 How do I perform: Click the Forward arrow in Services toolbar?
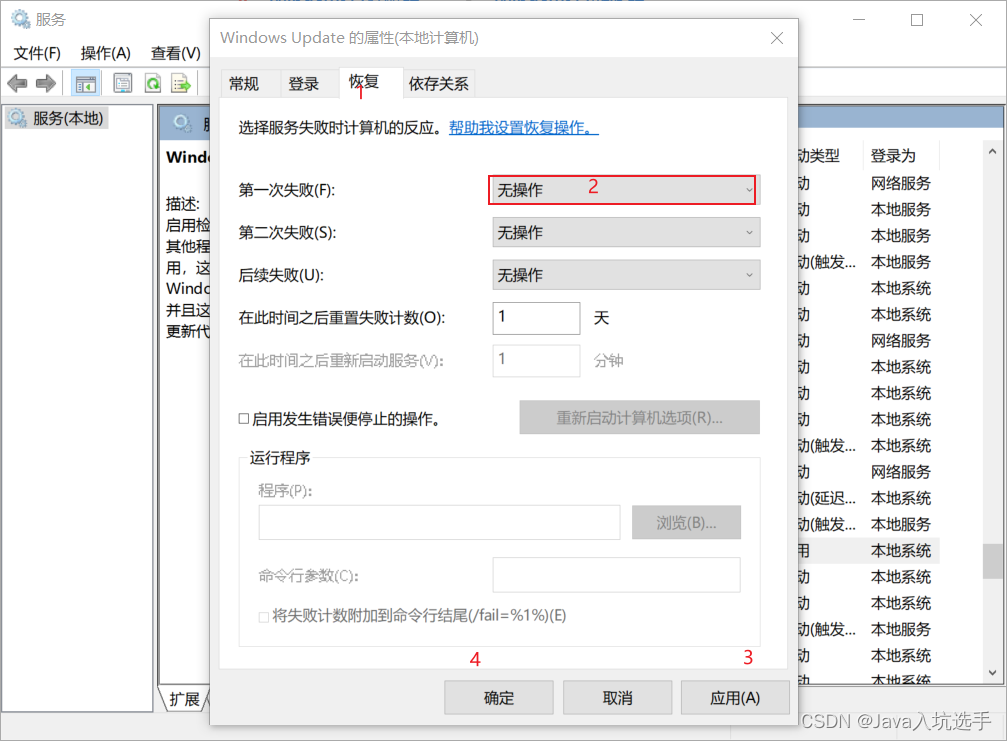(x=46, y=83)
